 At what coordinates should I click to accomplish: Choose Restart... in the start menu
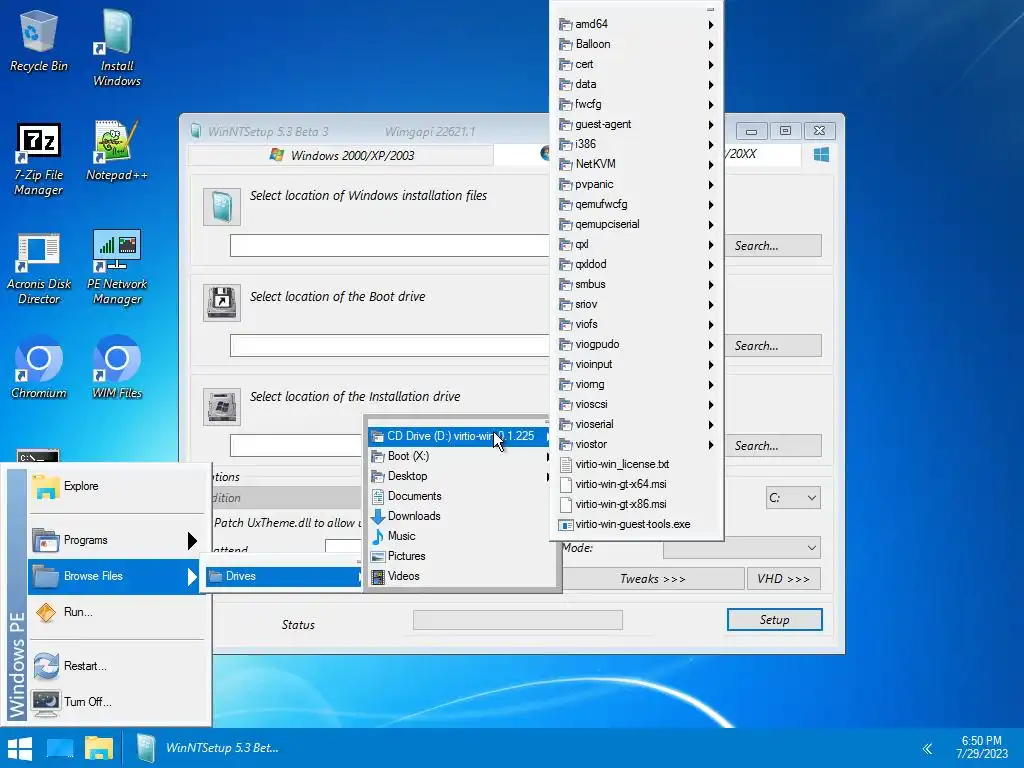pos(116,666)
